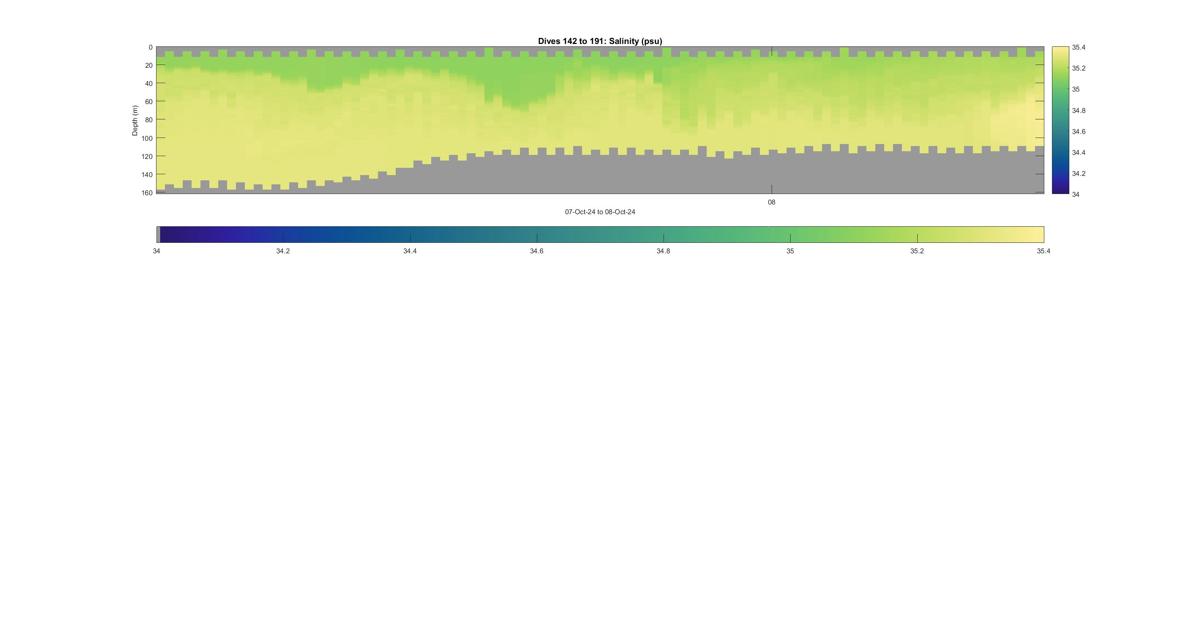1200x622 pixels.
Task: Click depth tick label "80" on y-axis
Action: (148, 119)
